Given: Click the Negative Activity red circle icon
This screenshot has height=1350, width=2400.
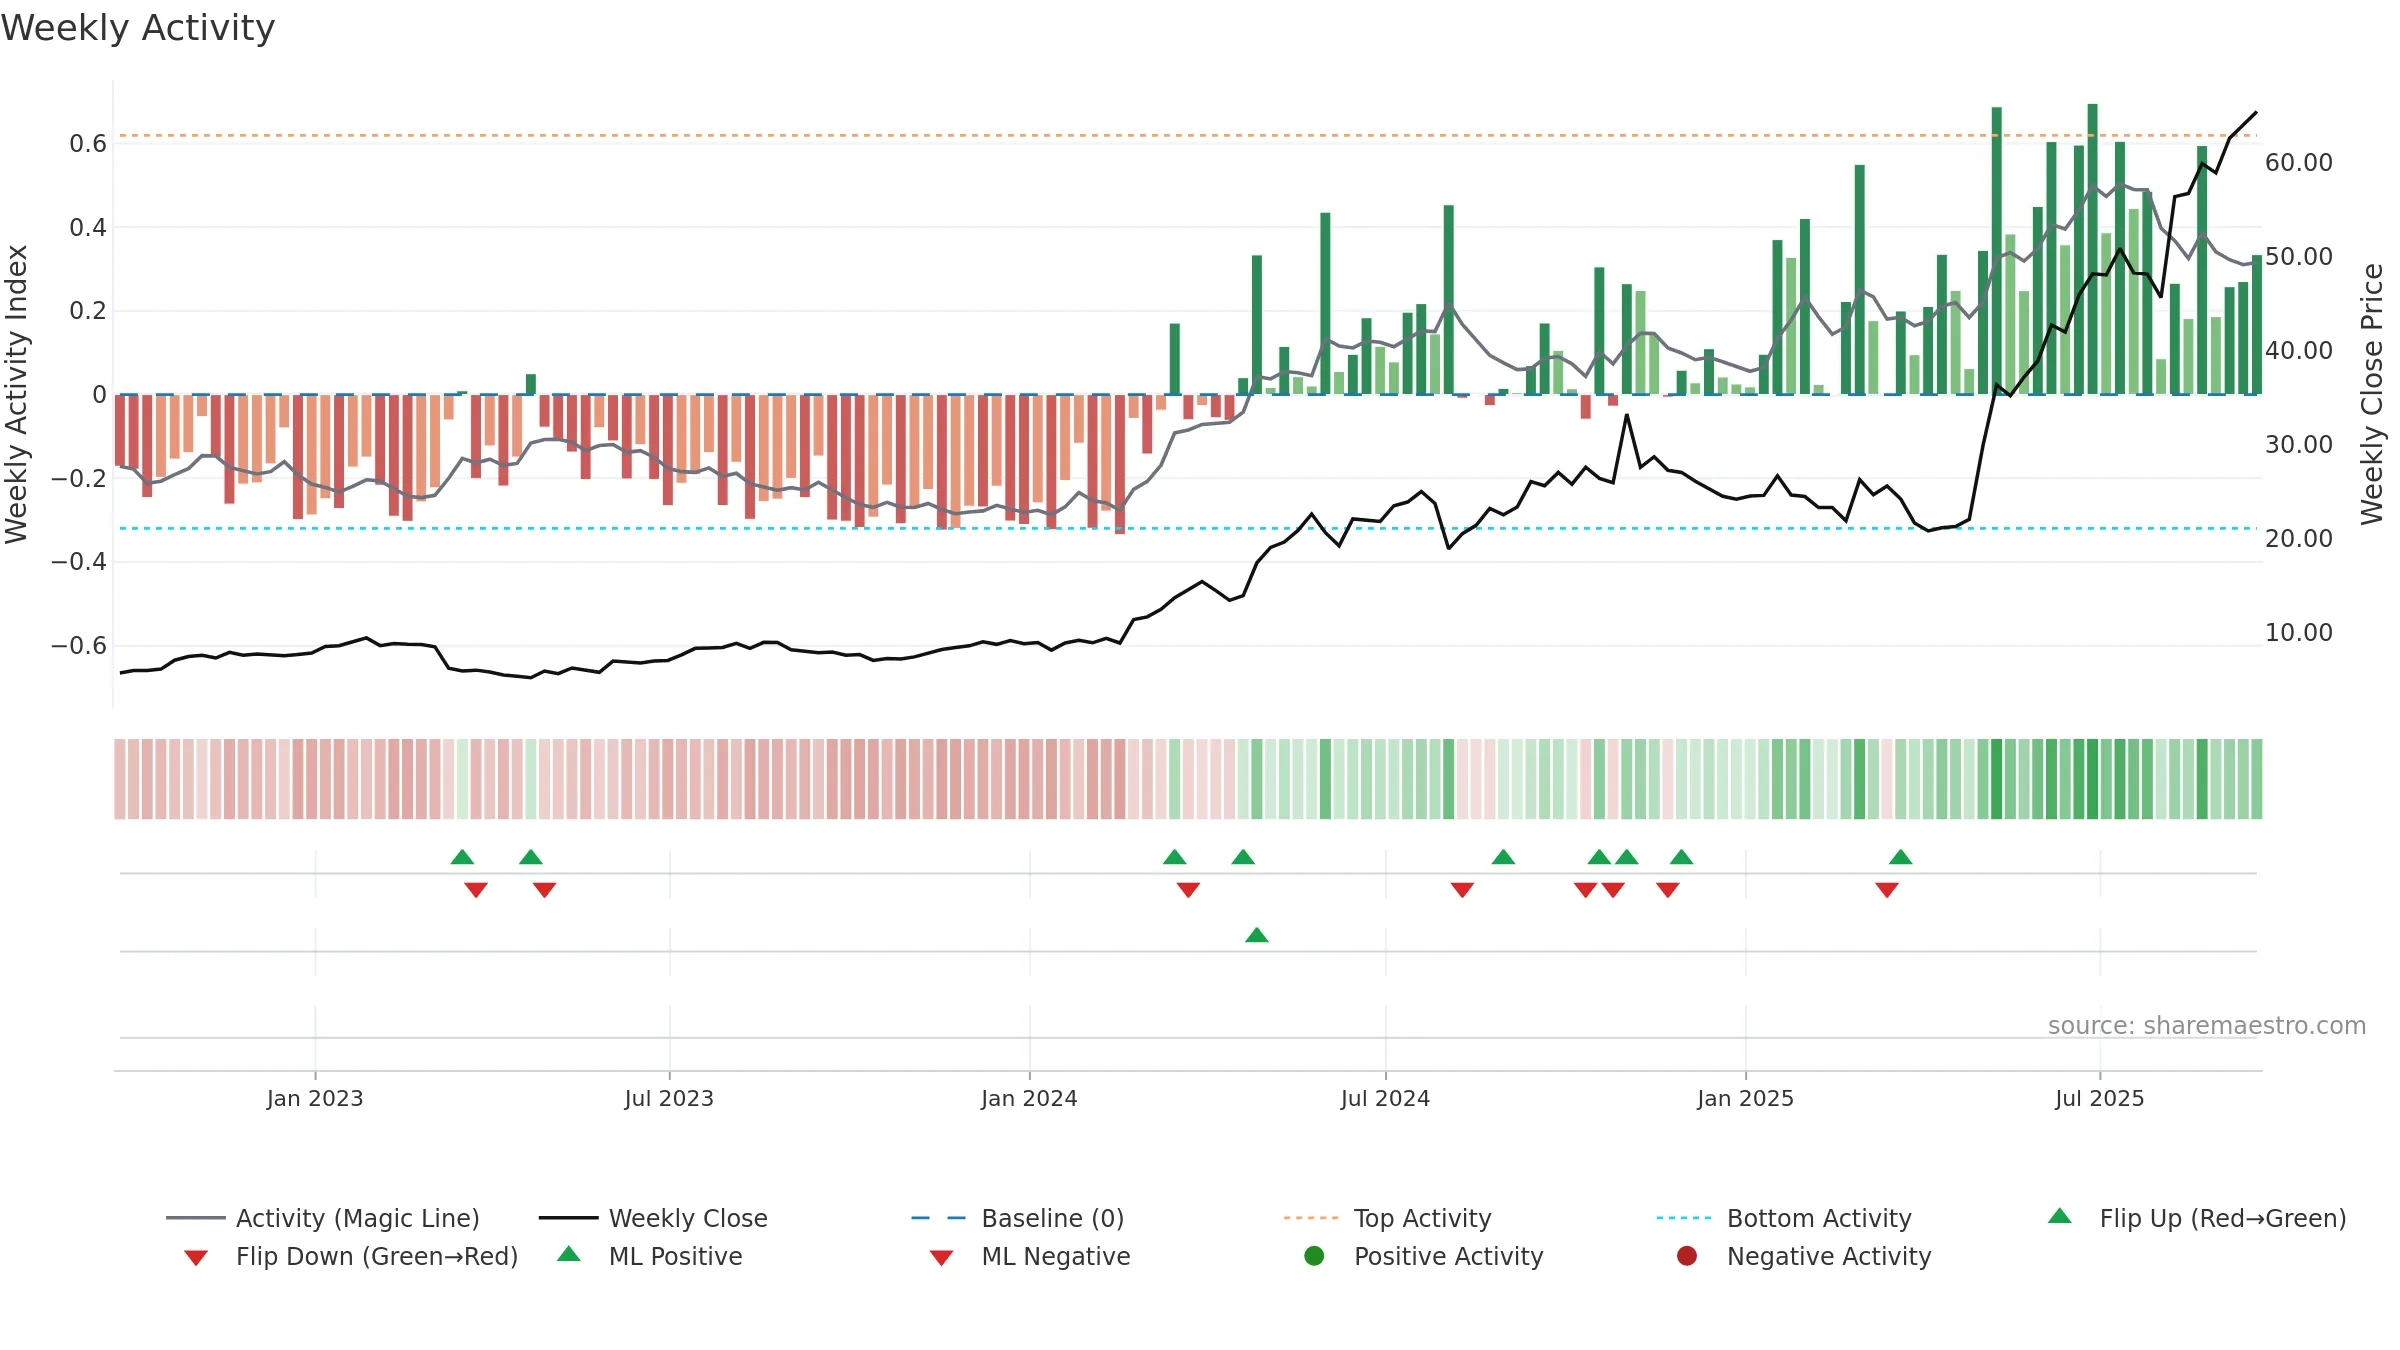Looking at the screenshot, I should click(x=1687, y=1255).
